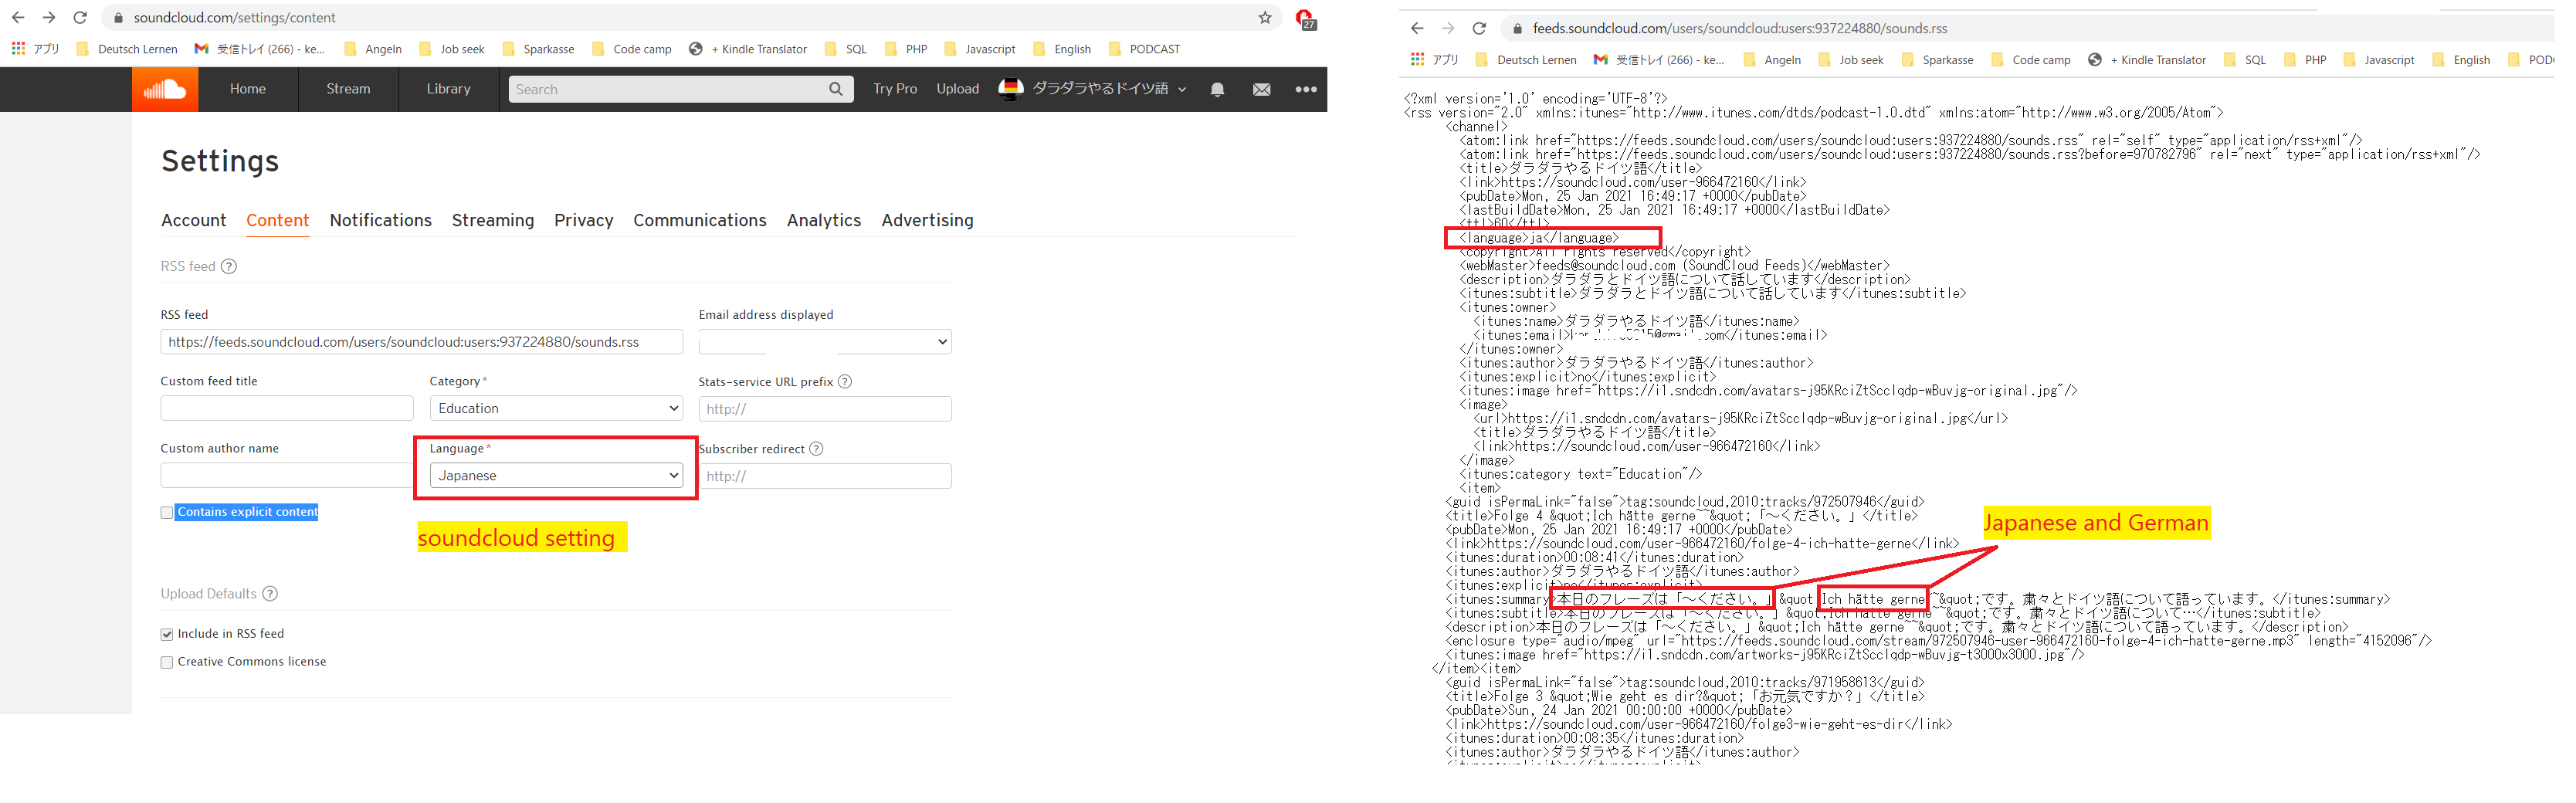Click the '<language>ja</language>' line in the RSS XML
Image resolution: width=2576 pixels, height=803 pixels.
1539,238
